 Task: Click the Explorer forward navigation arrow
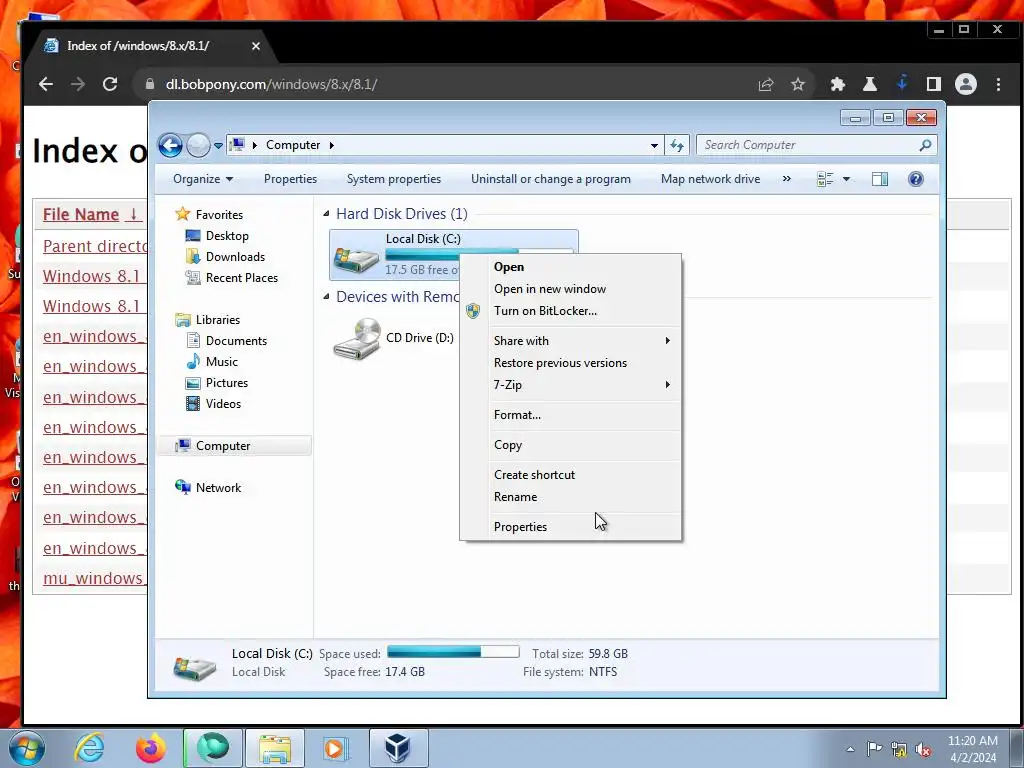198,145
